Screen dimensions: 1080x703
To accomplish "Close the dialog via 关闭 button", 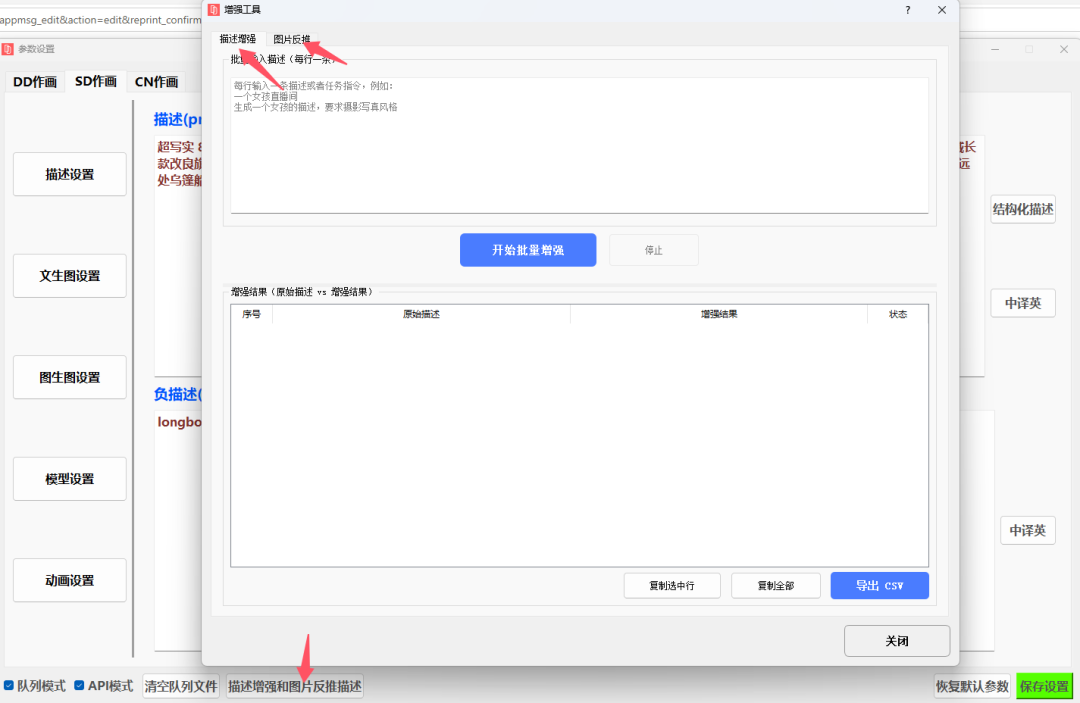I will [897, 641].
